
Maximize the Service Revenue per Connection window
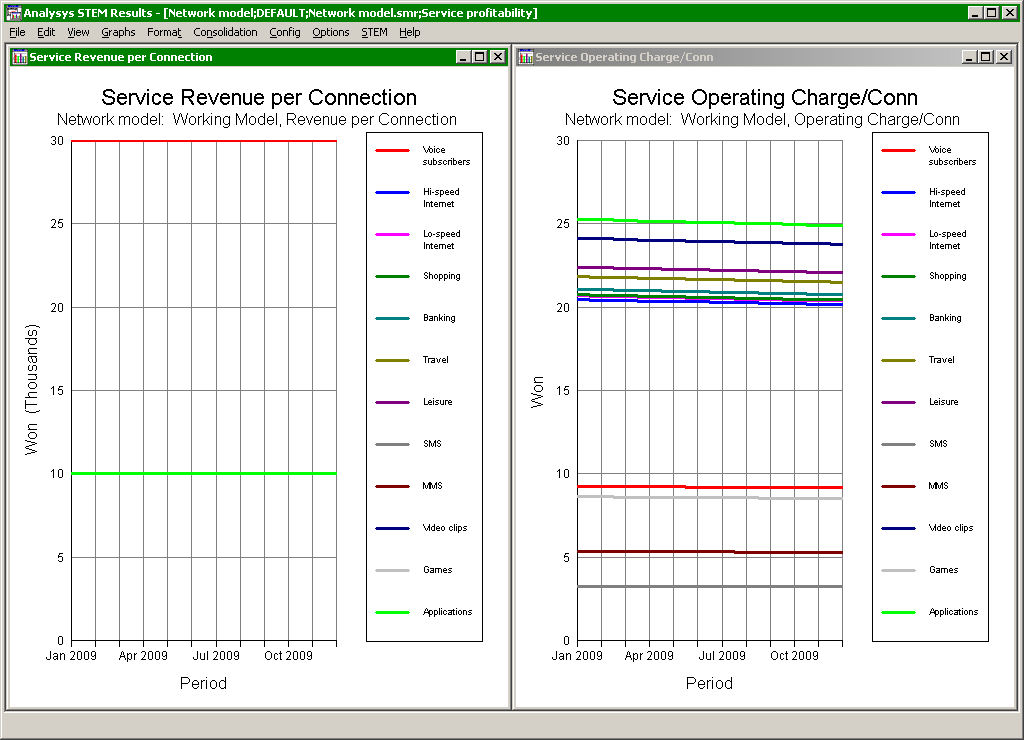pos(479,57)
